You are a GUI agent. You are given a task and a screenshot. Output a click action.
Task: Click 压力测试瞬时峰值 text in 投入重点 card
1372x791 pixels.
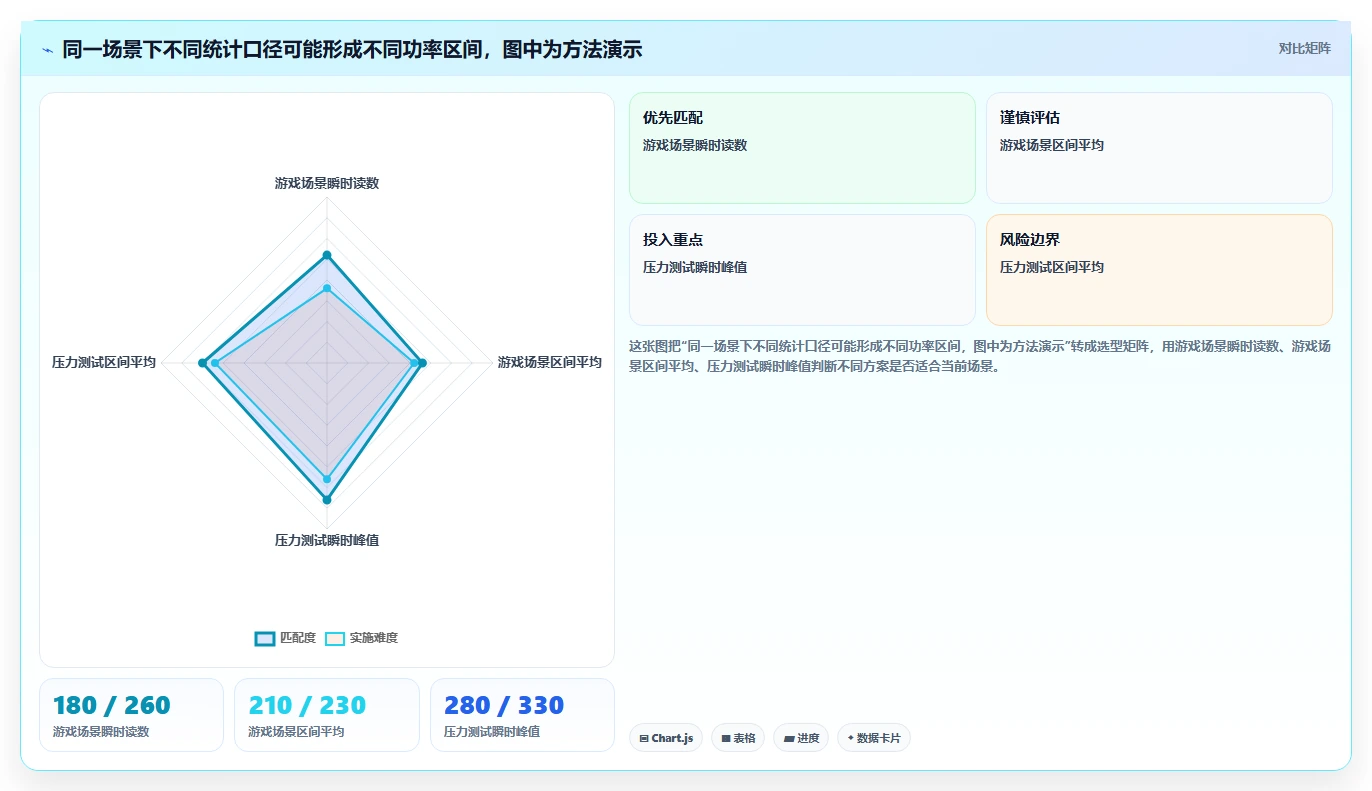point(695,267)
